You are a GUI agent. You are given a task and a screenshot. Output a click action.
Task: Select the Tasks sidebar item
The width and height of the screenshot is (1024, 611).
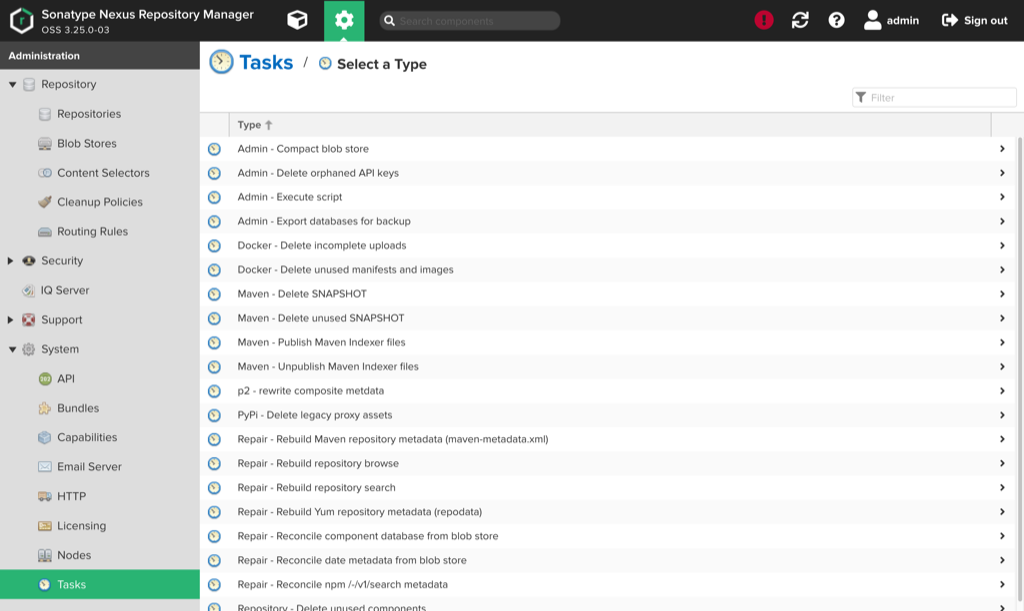pos(99,584)
